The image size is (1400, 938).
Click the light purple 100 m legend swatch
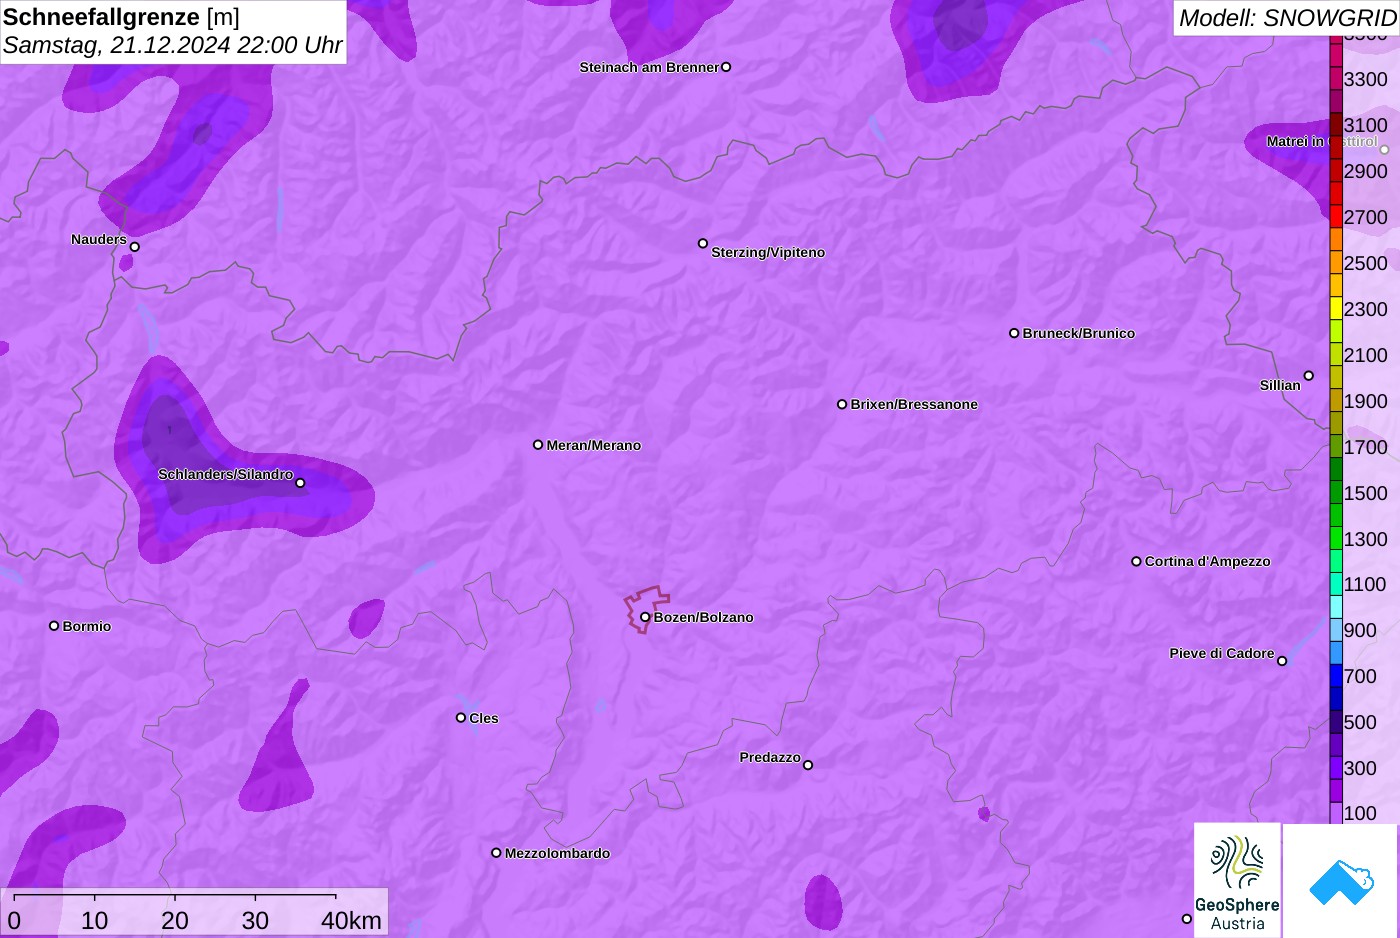click(1336, 813)
